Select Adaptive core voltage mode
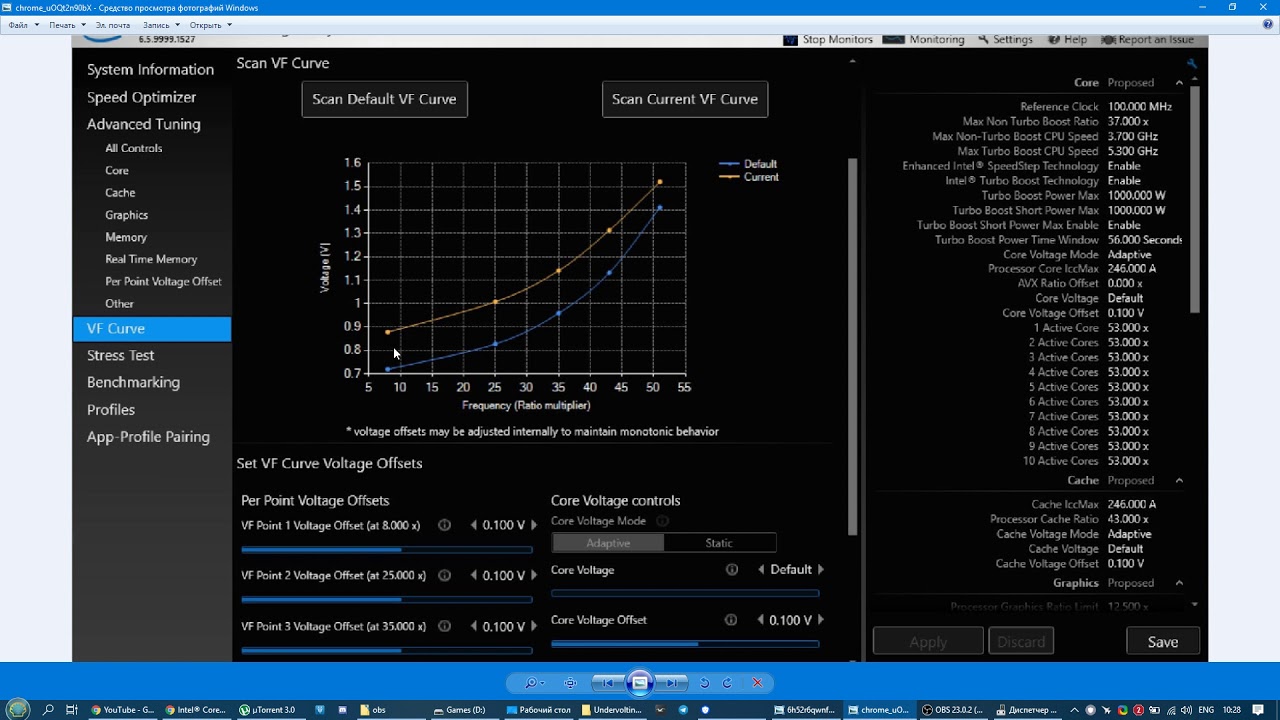Image resolution: width=1280 pixels, height=720 pixels. click(608, 543)
